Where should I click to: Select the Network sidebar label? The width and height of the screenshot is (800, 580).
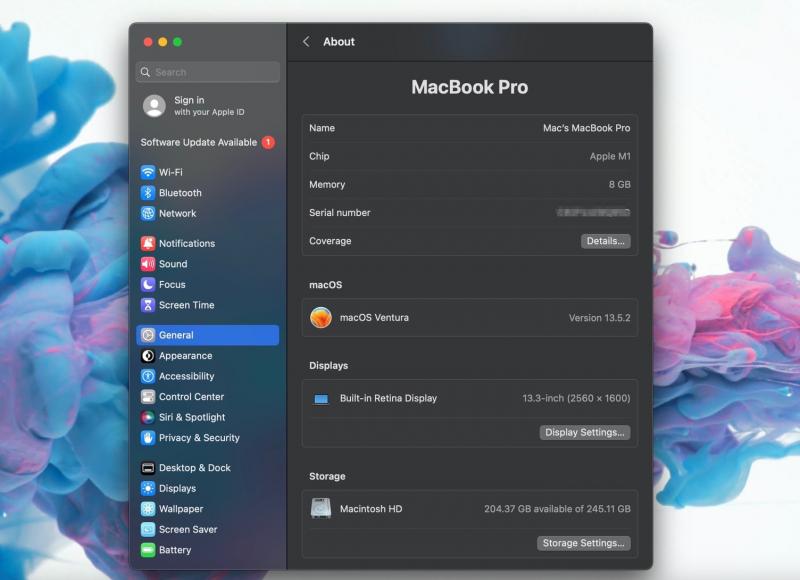(x=178, y=213)
